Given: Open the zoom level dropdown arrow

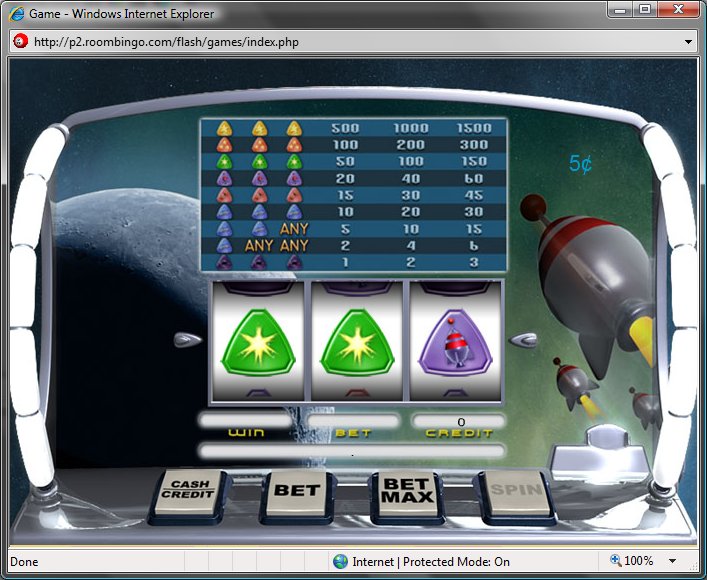Looking at the screenshot, I should coord(673,562).
